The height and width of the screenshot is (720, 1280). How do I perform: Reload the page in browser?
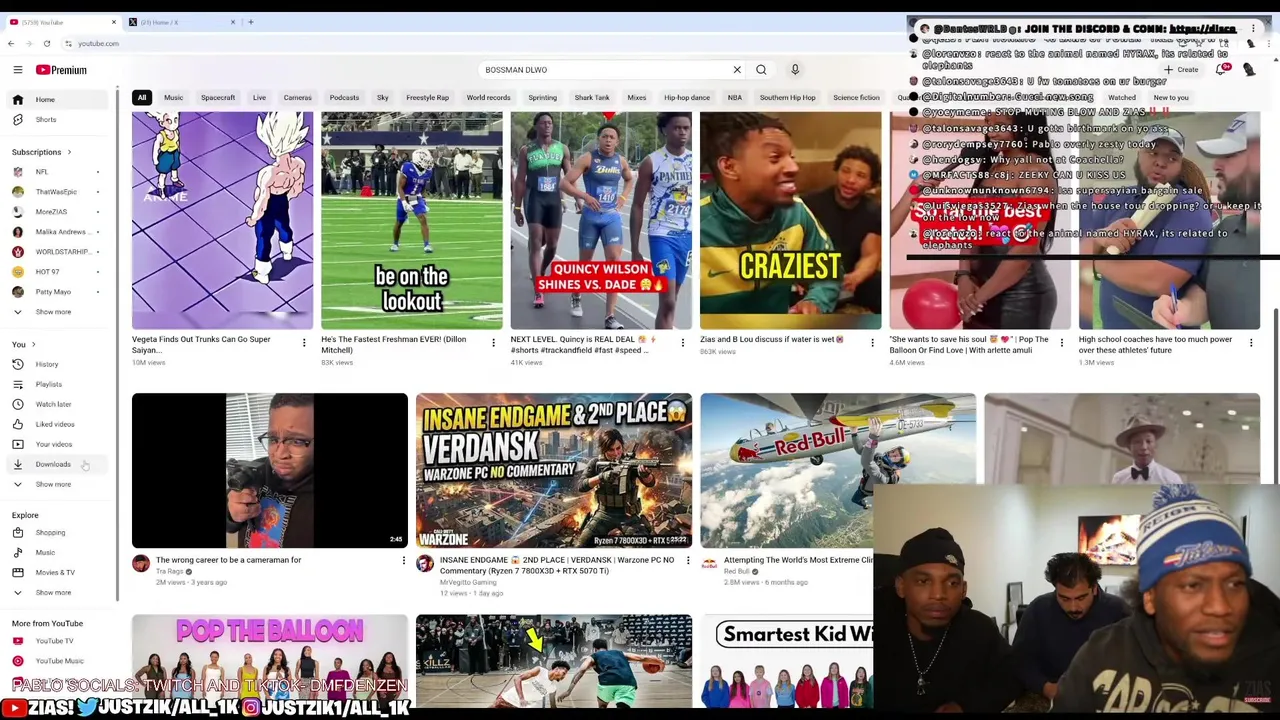tap(46, 43)
